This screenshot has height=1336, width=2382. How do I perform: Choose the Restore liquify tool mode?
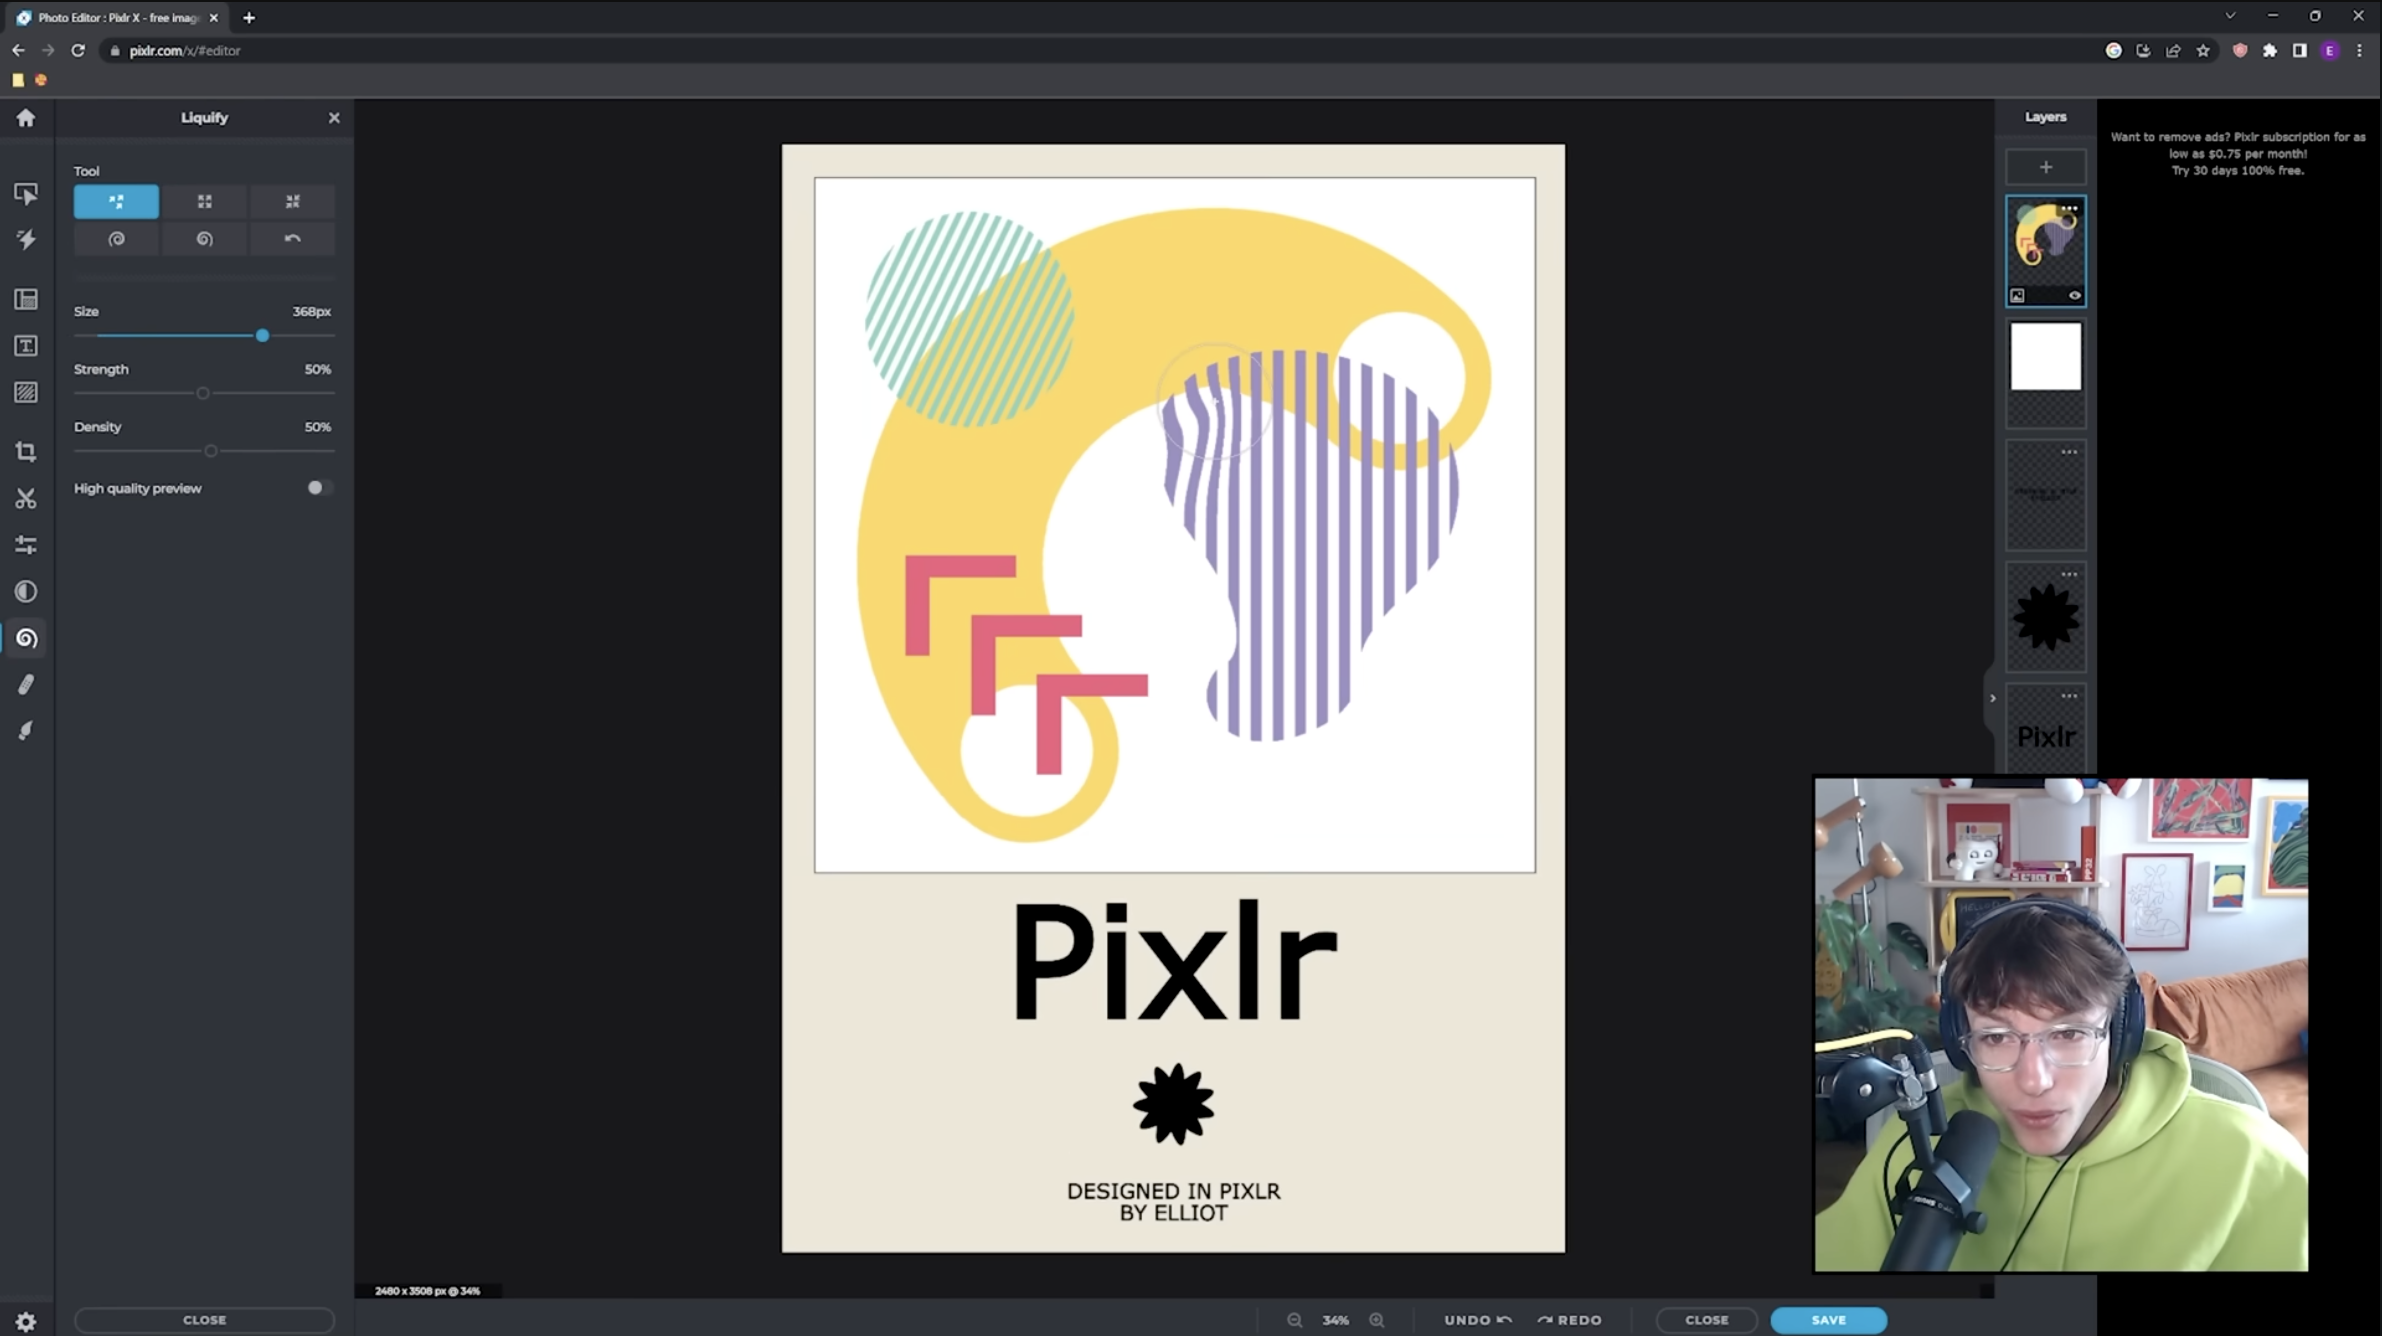click(292, 239)
